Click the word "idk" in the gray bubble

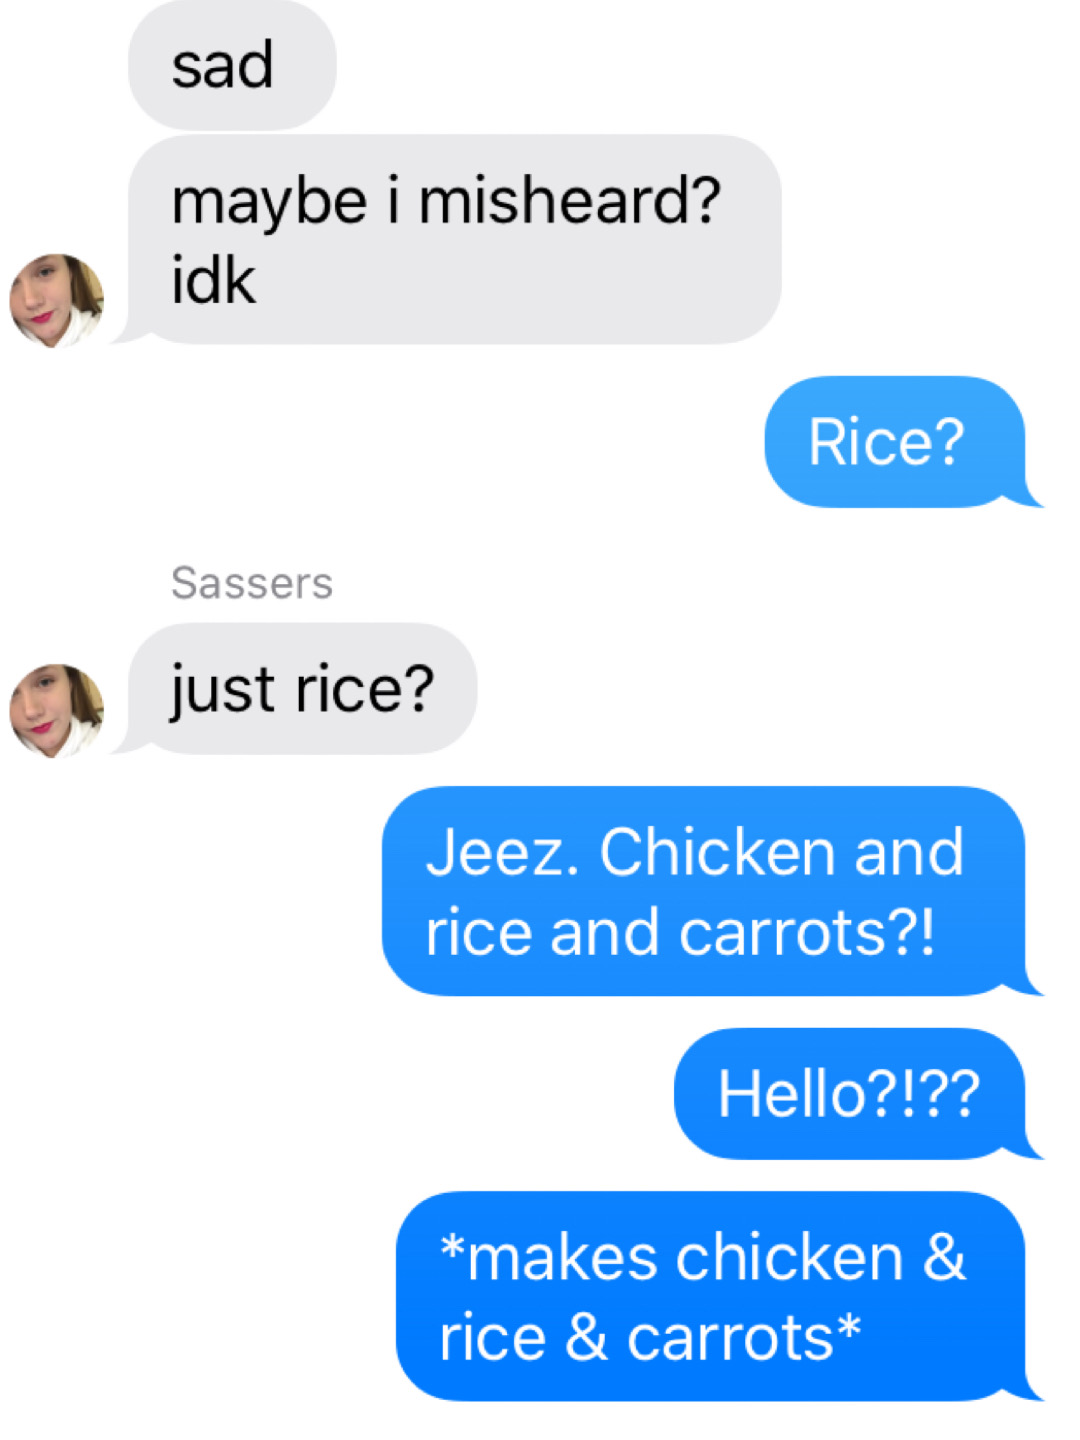213,281
